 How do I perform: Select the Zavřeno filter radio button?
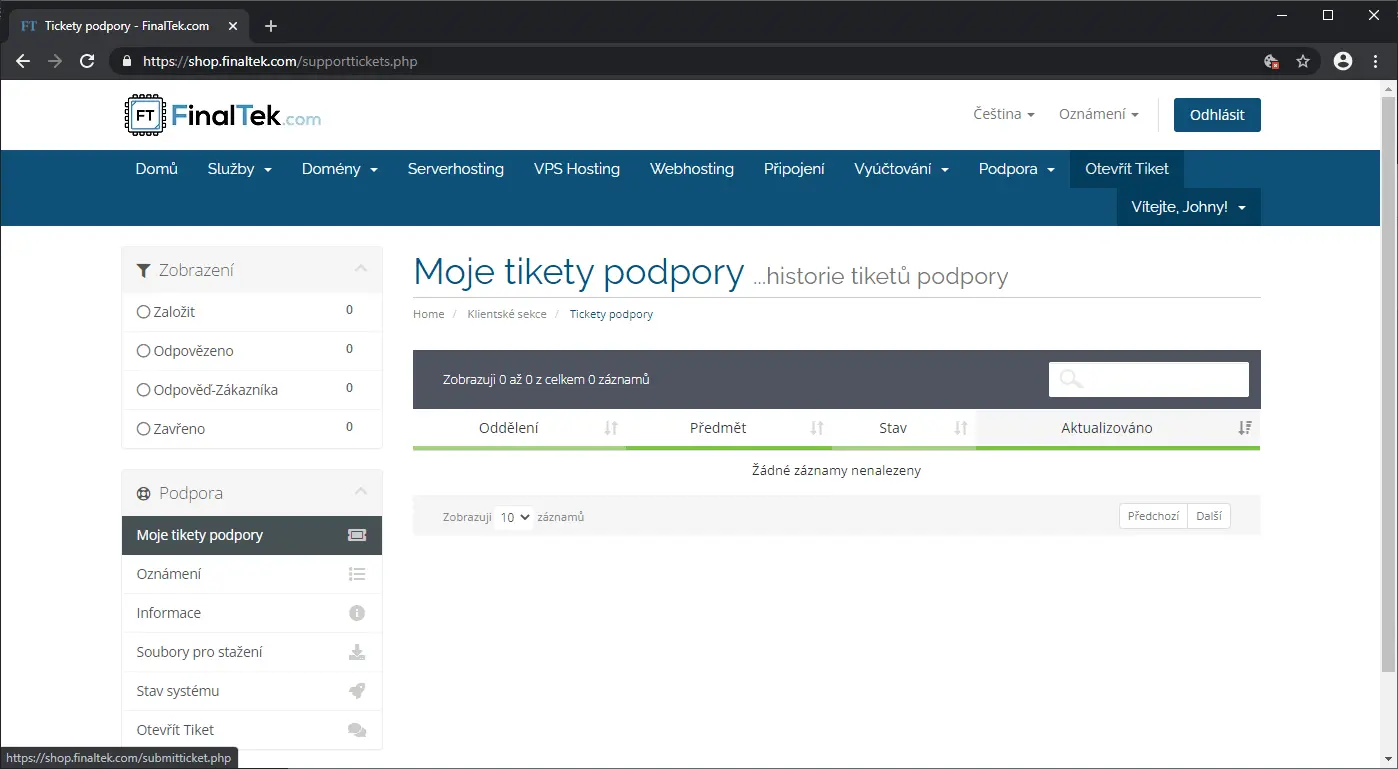(143, 429)
